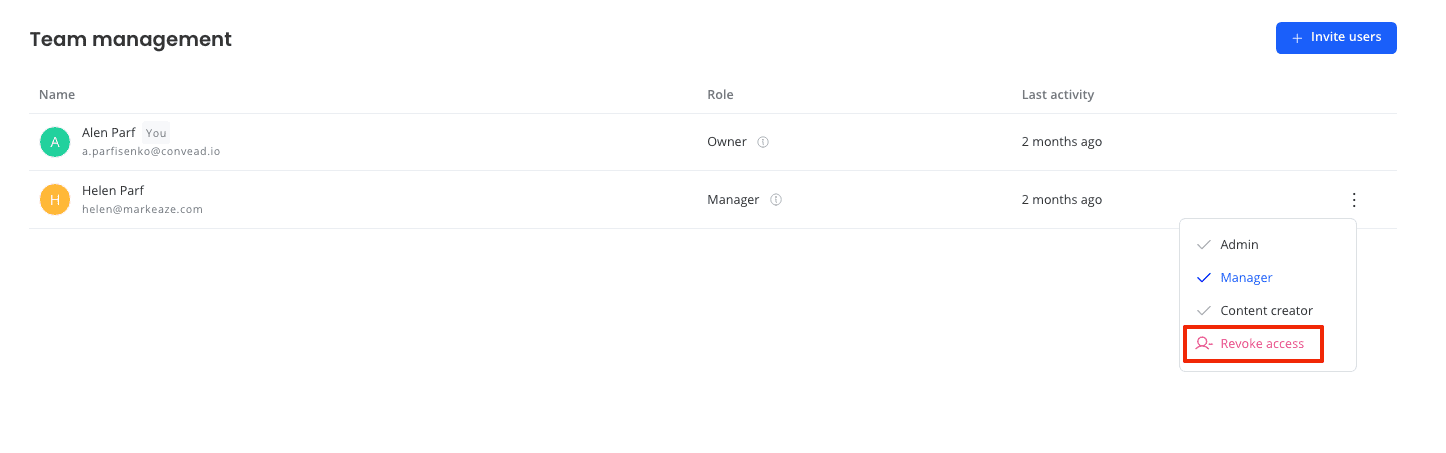Click the Invite users button

[x=1336, y=38]
